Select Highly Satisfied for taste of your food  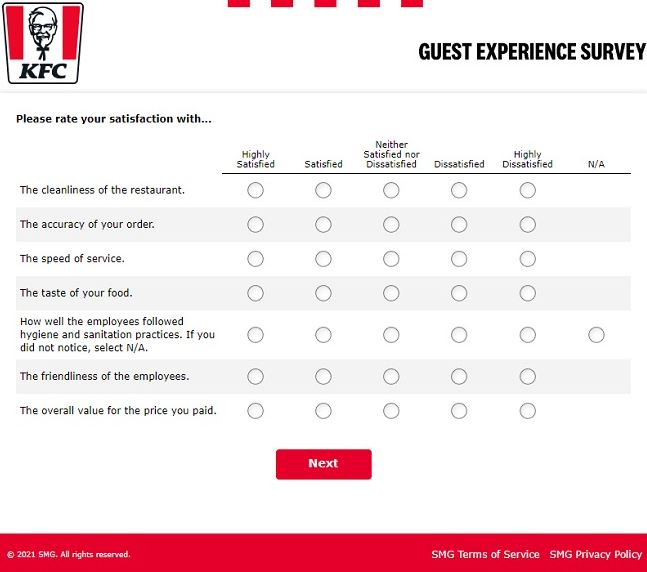pyautogui.click(x=255, y=293)
